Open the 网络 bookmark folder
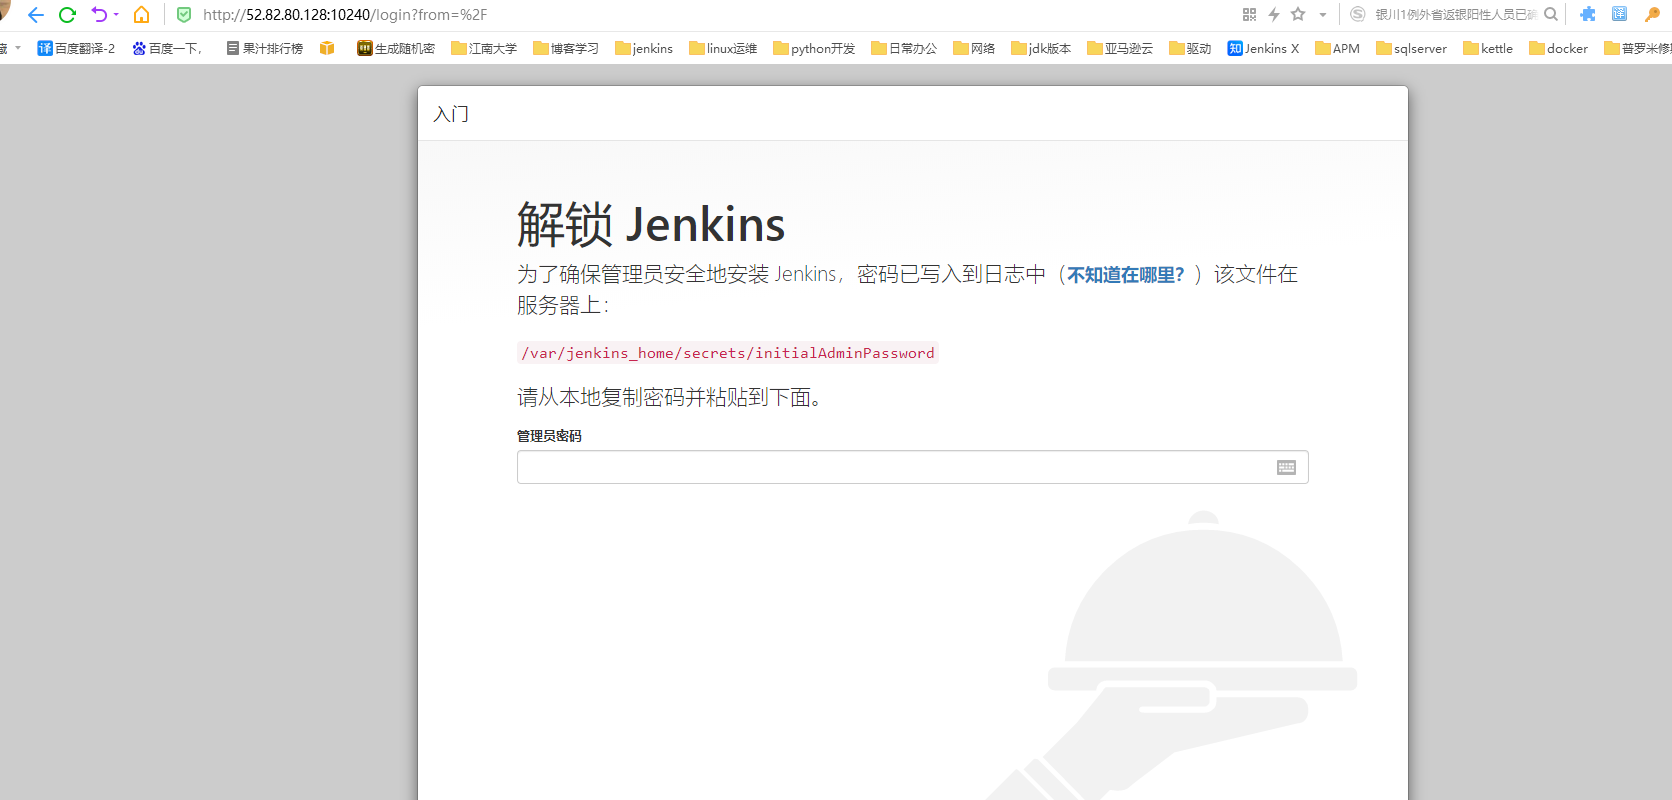 click(x=974, y=48)
